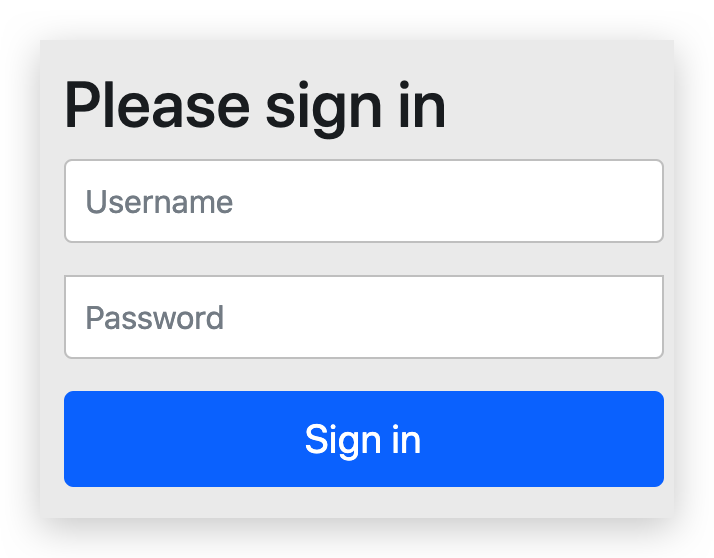Focus the Username text box
714x558 pixels.
click(x=363, y=201)
